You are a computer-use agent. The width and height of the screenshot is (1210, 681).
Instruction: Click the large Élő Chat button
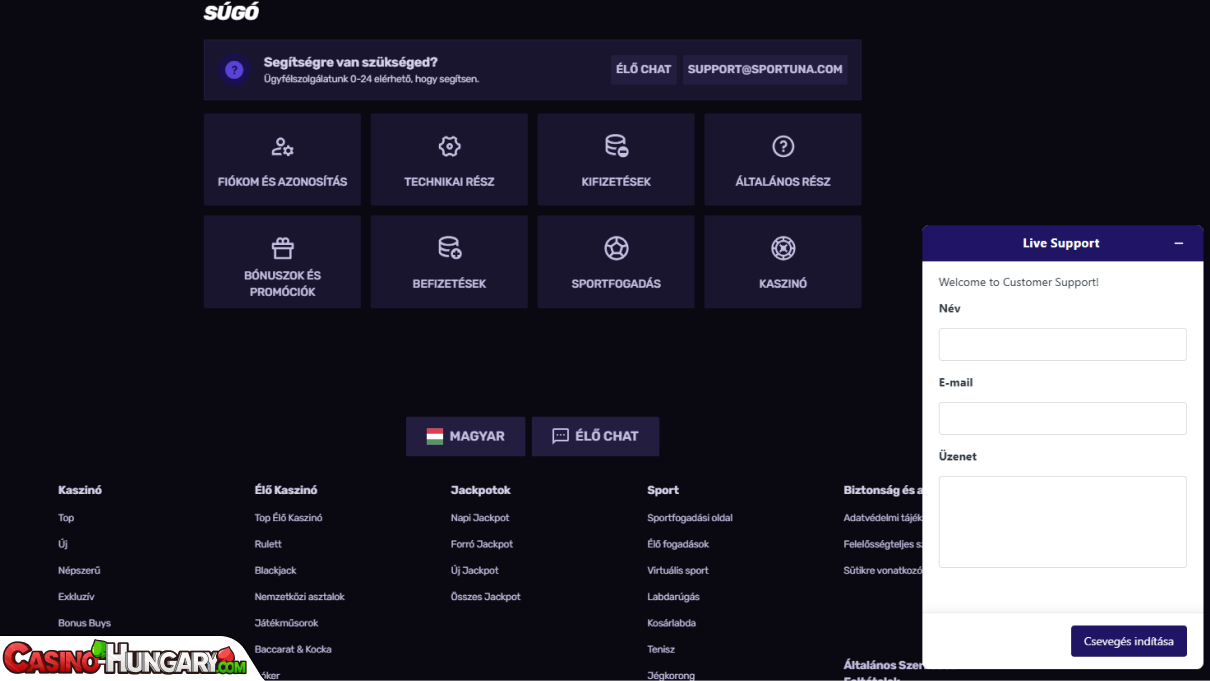click(595, 436)
